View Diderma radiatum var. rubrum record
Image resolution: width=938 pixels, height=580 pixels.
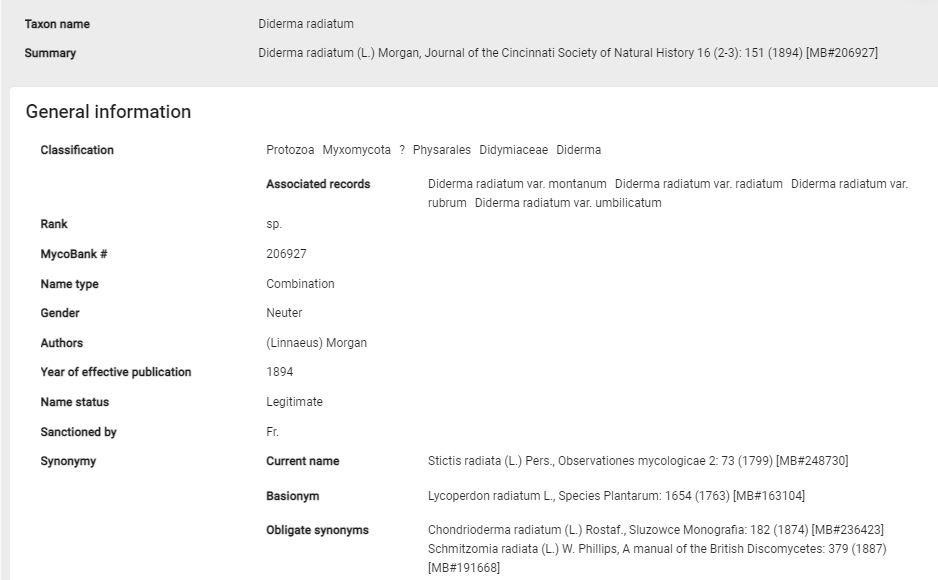coord(849,184)
